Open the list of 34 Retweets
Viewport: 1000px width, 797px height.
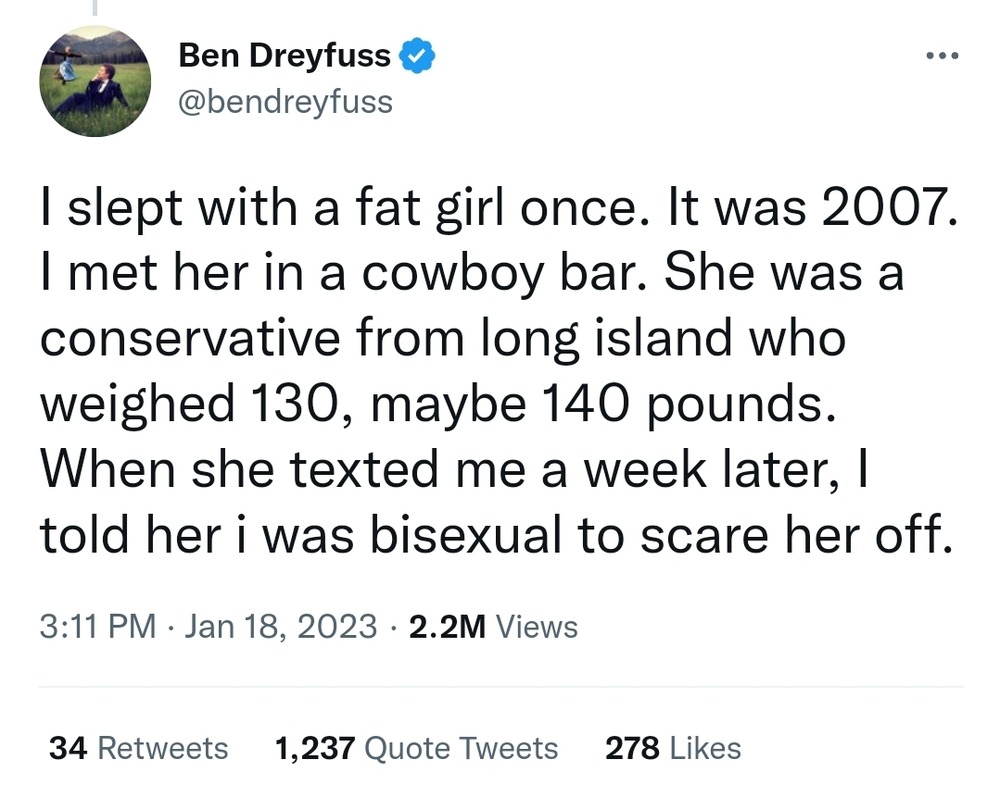[x=139, y=748]
